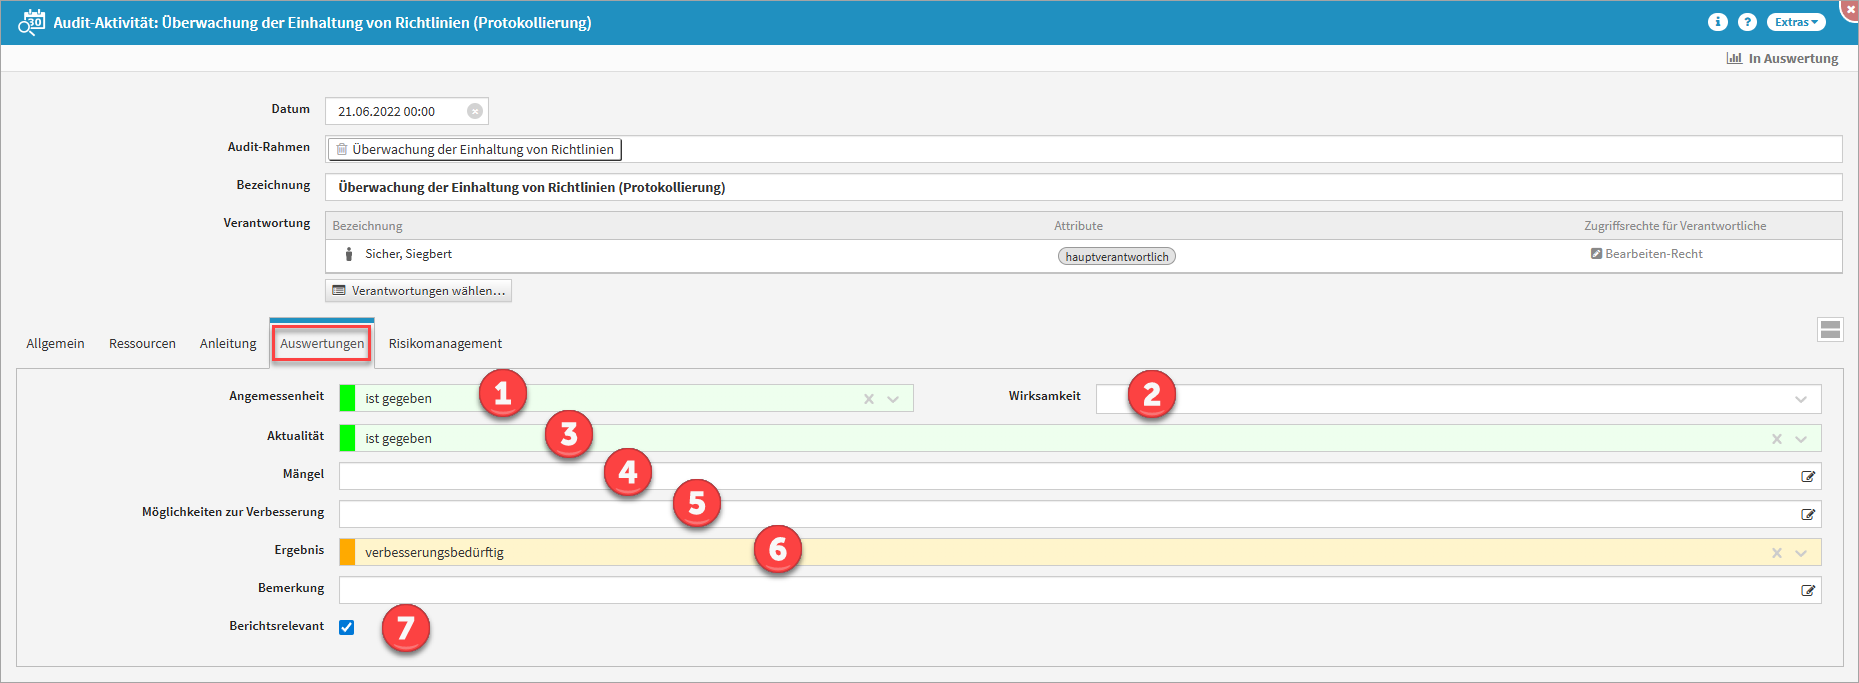Click the info icon in title bar
This screenshot has width=1859, height=683.
tap(1717, 22)
